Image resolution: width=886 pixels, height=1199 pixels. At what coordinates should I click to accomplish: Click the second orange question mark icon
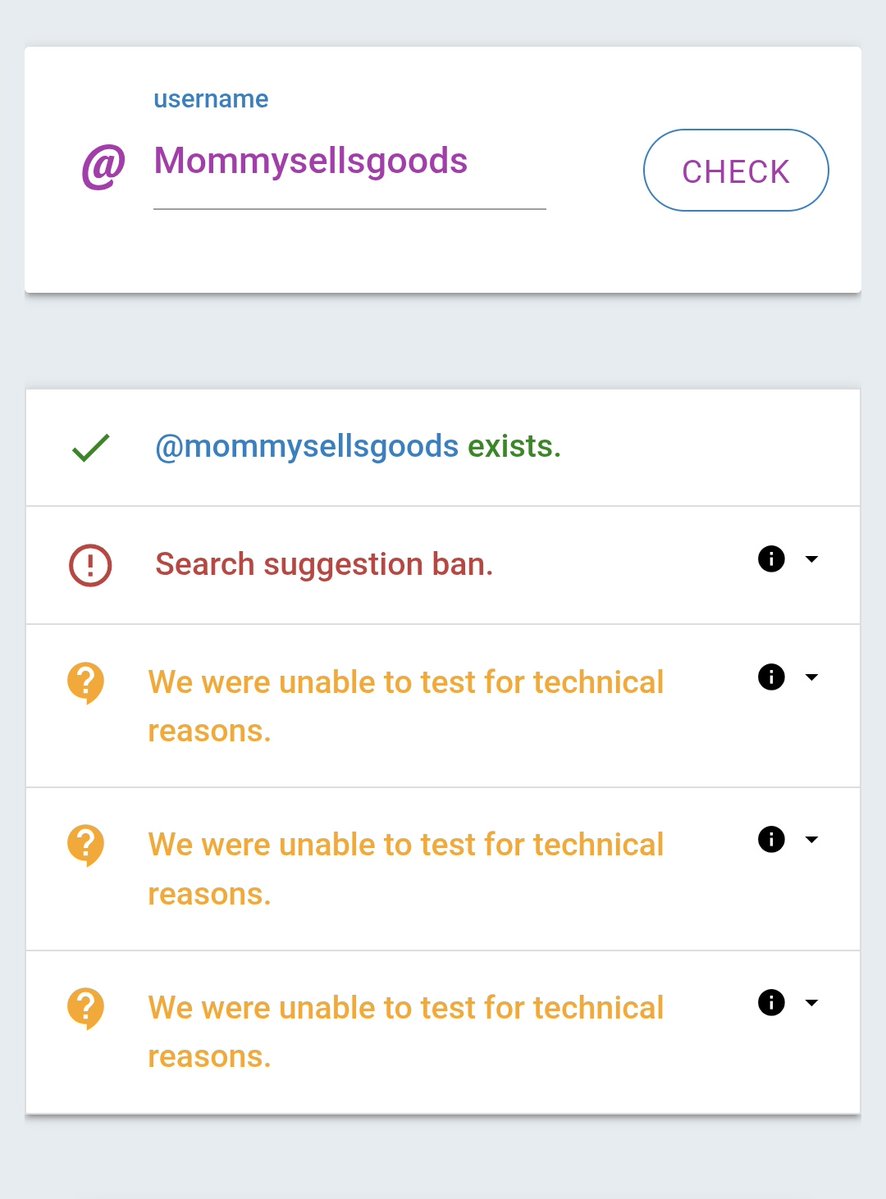[86, 846]
